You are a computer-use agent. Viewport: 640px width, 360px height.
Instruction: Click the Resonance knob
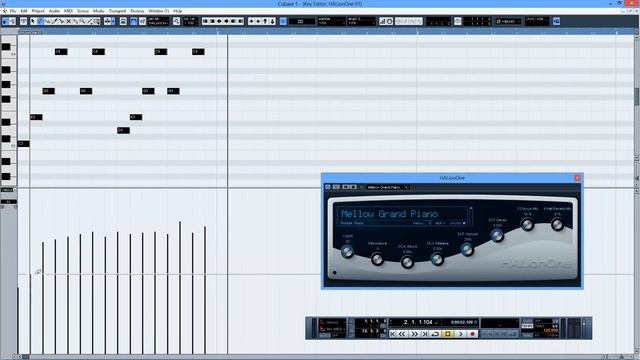(x=377, y=259)
